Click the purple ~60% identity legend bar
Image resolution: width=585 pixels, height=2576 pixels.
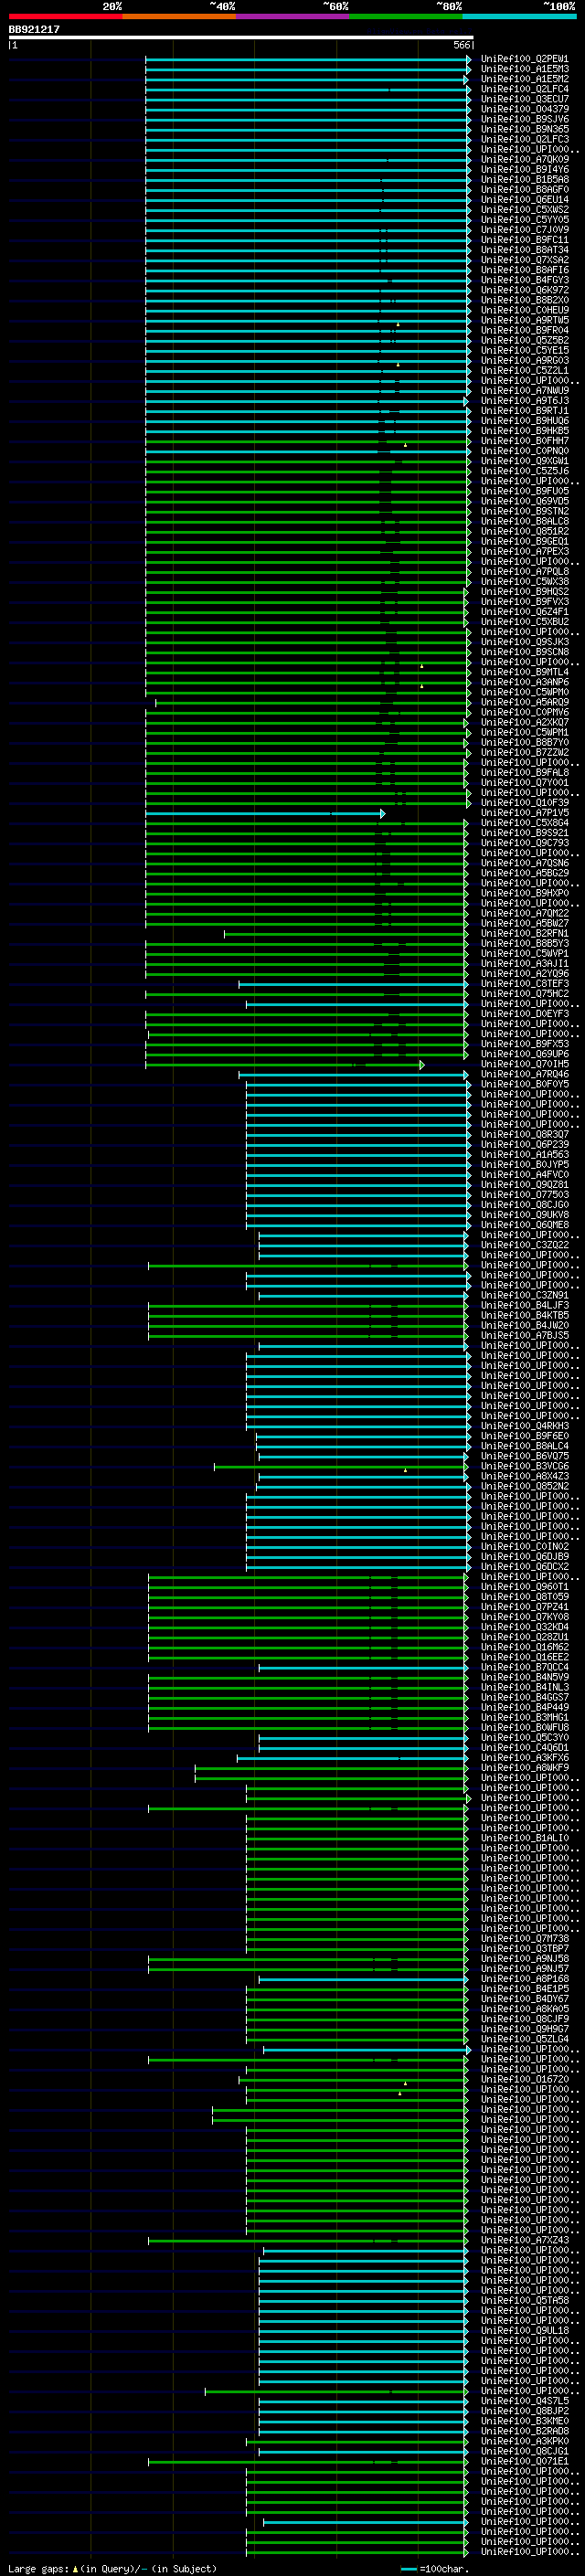pos(293,17)
